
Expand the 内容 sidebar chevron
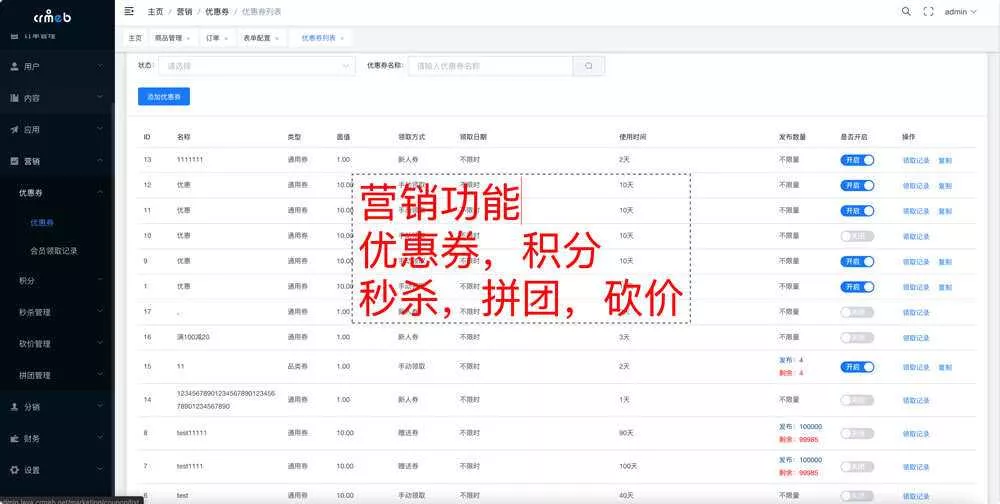[x=100, y=97]
